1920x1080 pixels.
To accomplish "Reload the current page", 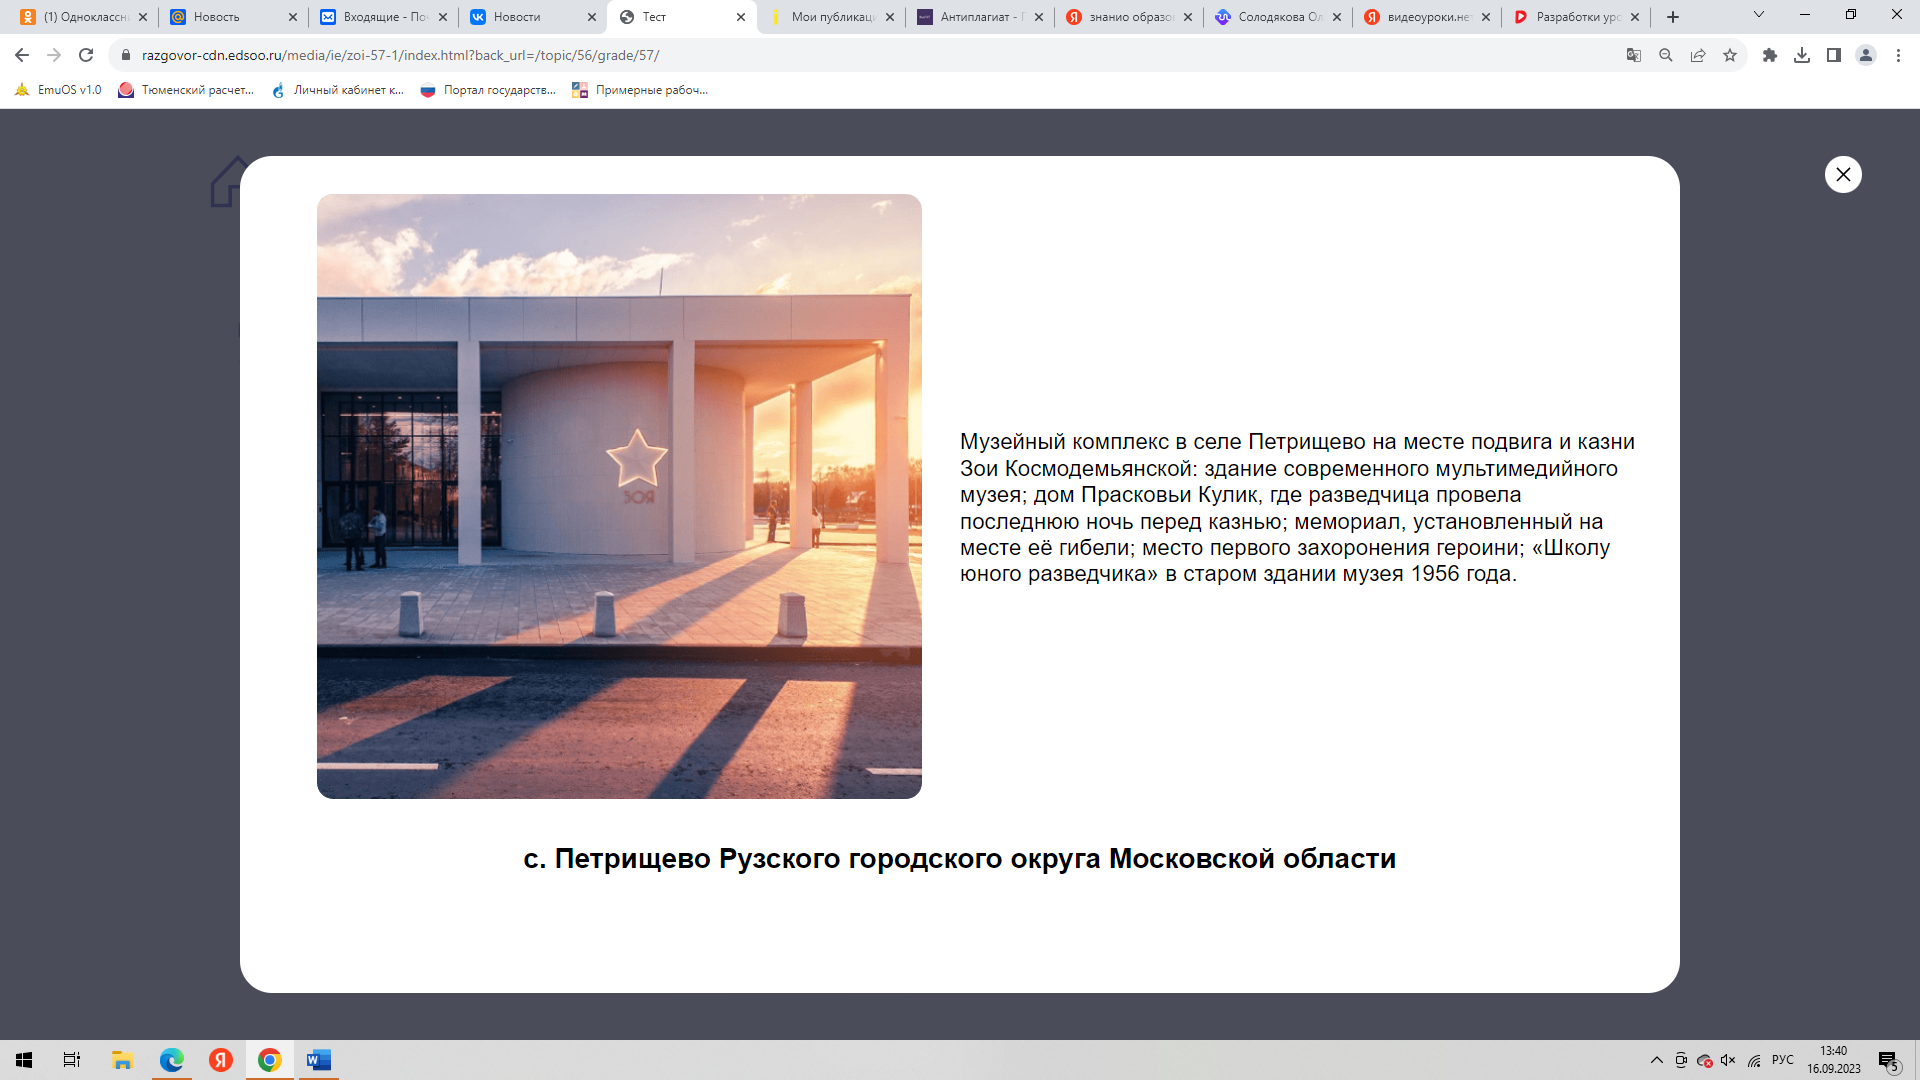I will pos(86,55).
